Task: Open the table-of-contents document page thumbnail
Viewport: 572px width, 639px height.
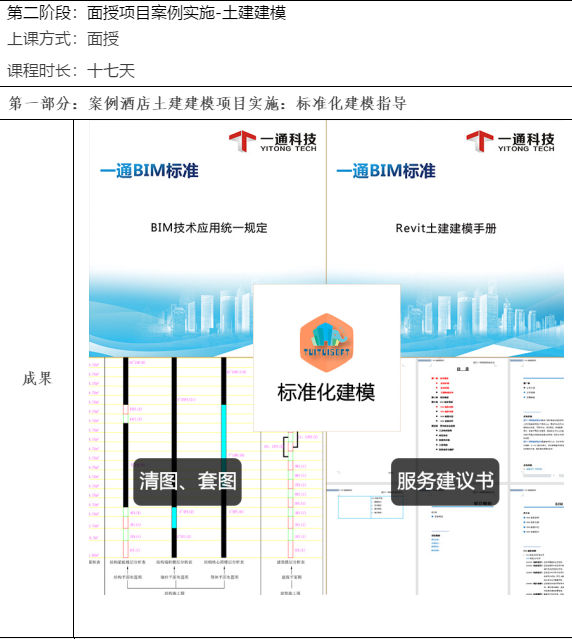Action: pos(462,420)
